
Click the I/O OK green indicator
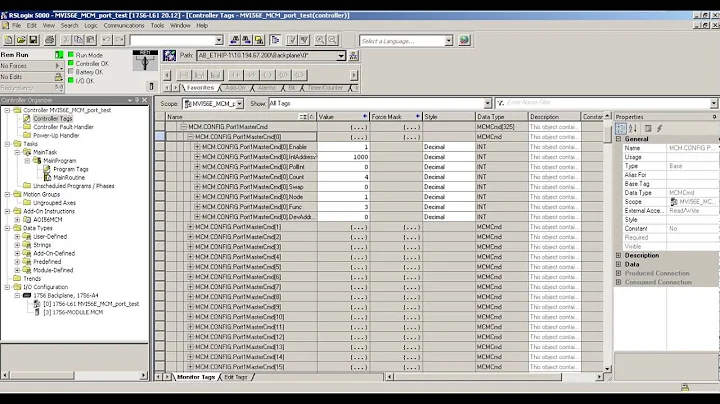click(71, 80)
